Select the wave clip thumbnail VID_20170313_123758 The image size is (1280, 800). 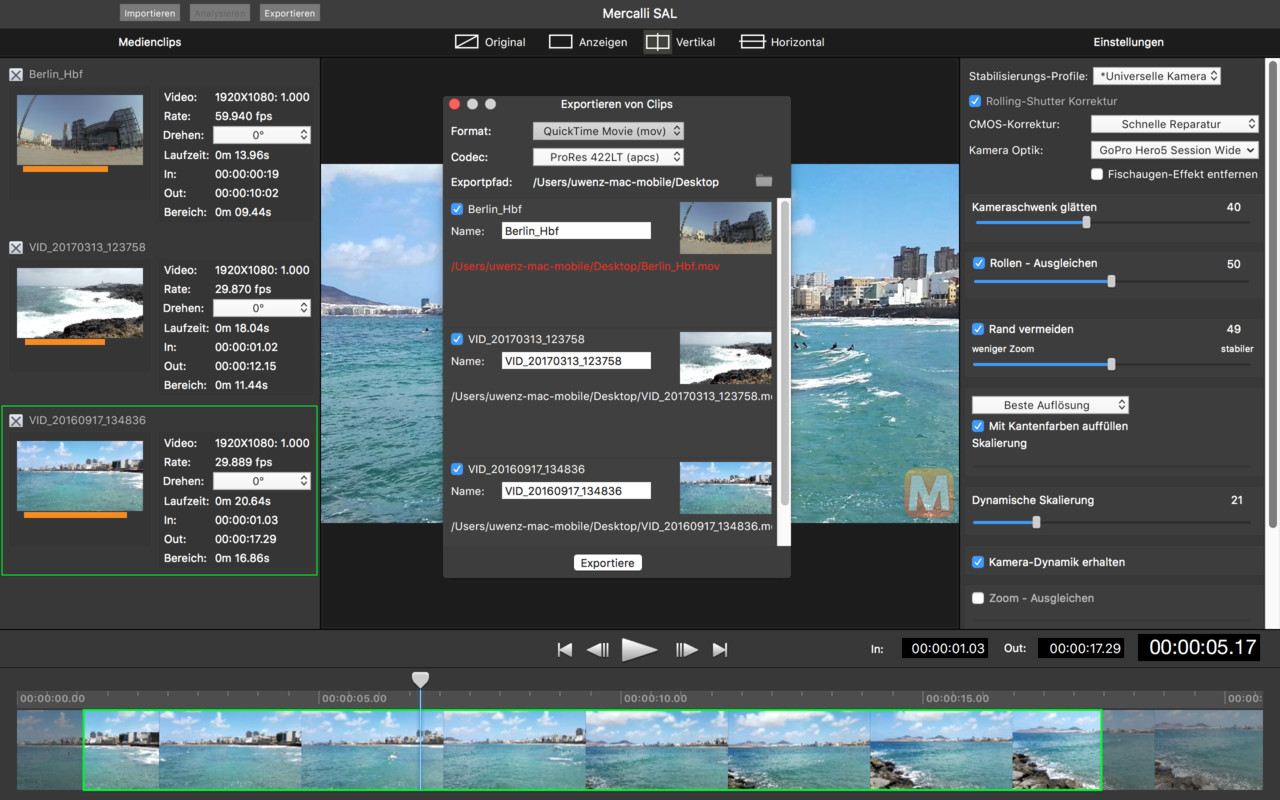pos(80,303)
